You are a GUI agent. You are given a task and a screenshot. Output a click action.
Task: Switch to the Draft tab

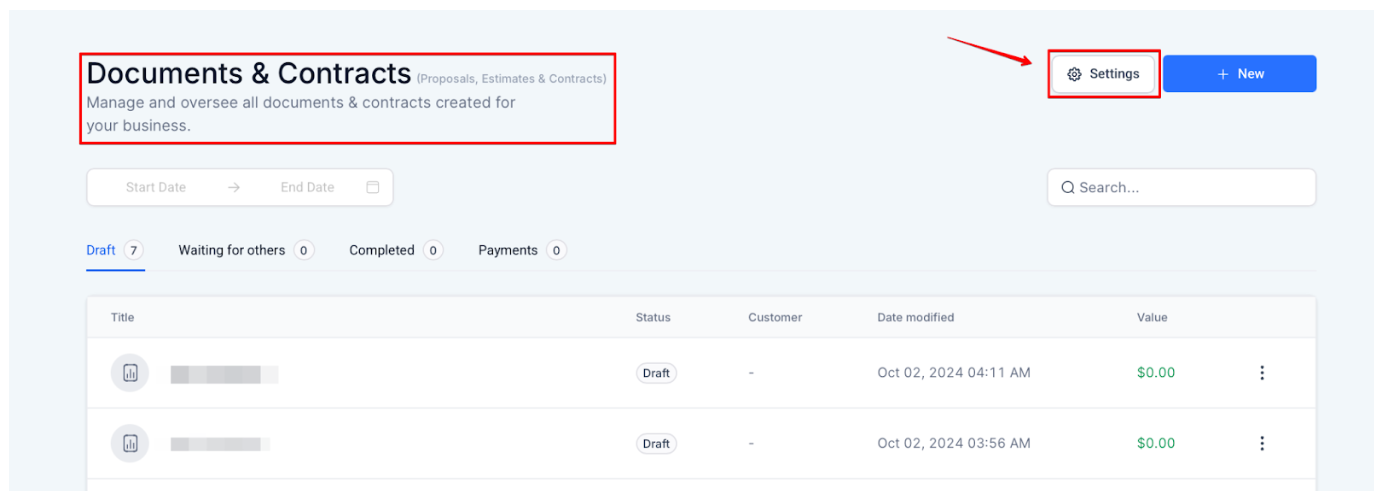coord(101,250)
